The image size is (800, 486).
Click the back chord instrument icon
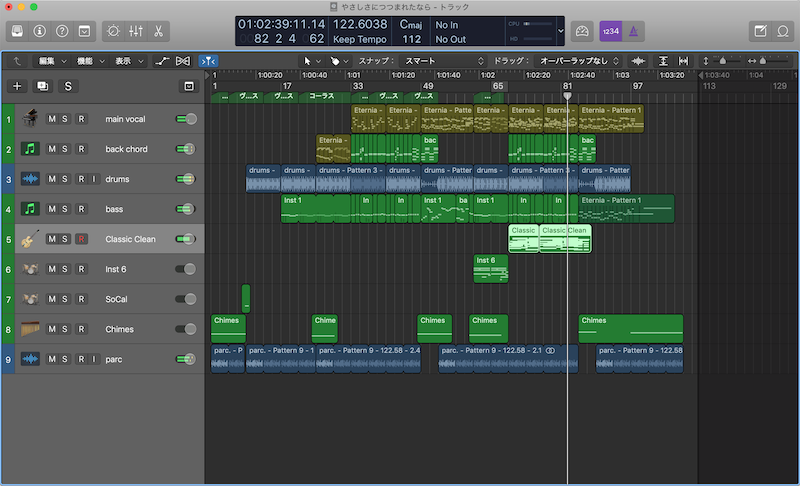pyautogui.click(x=30, y=149)
